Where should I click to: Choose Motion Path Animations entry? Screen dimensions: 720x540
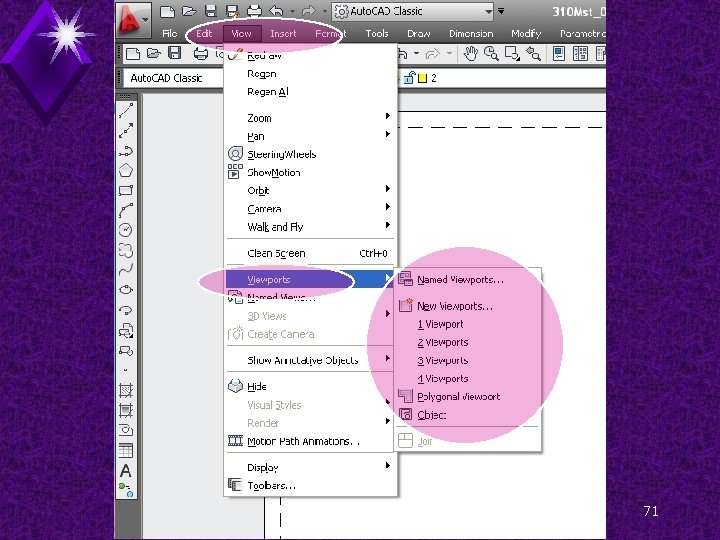(x=310, y=441)
